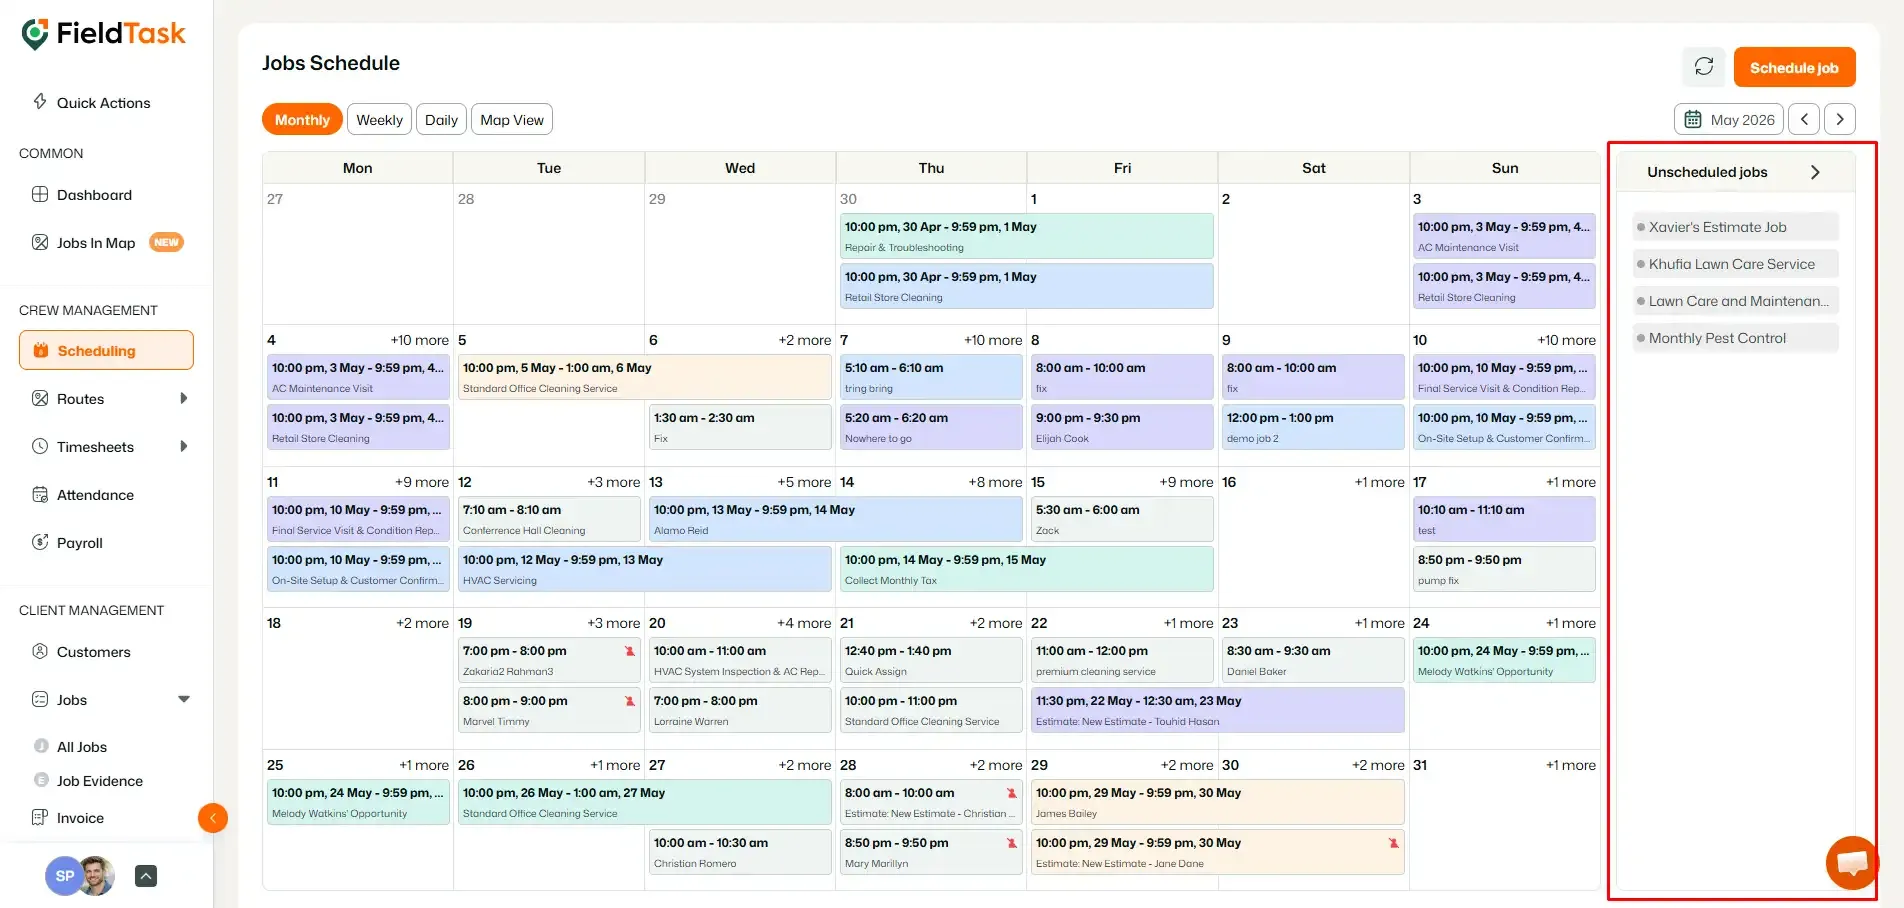Screen dimensions: 1904x908
Task: Switch to Map View tab
Action: (x=512, y=119)
